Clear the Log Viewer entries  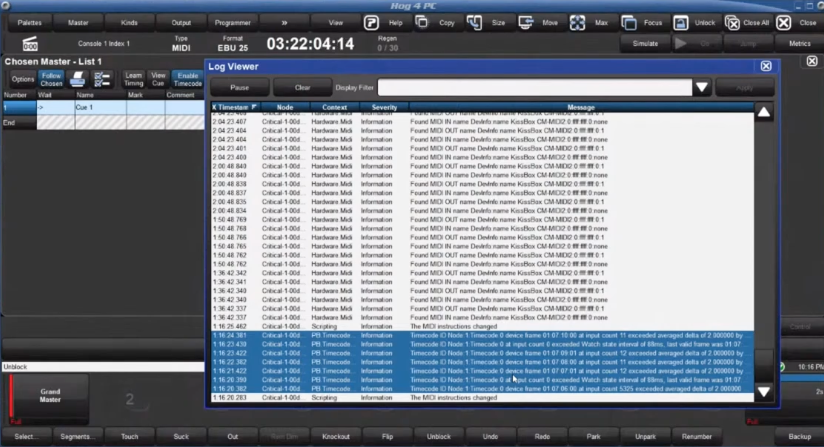click(x=302, y=88)
